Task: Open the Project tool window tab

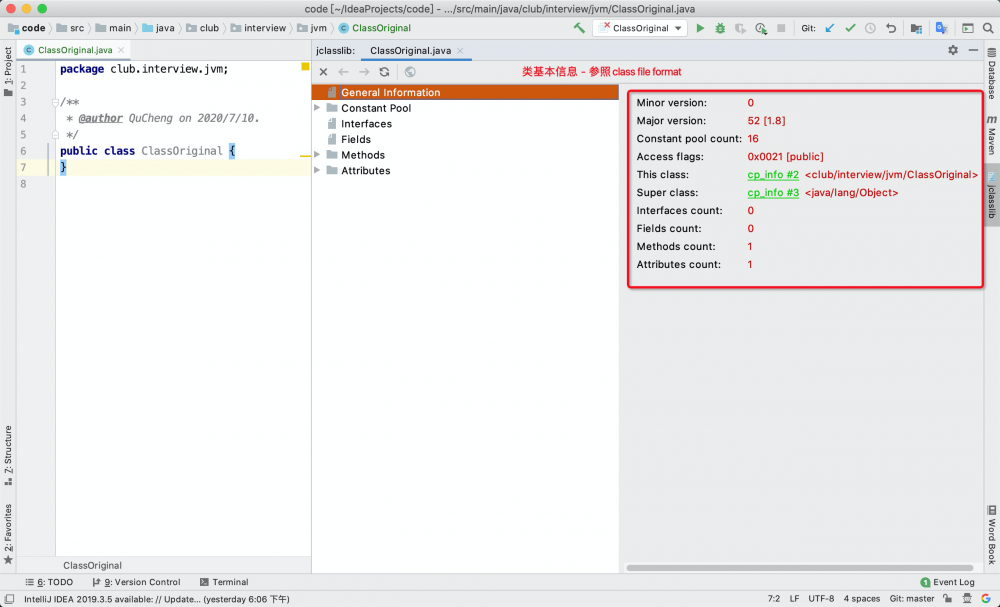Action: point(8,71)
